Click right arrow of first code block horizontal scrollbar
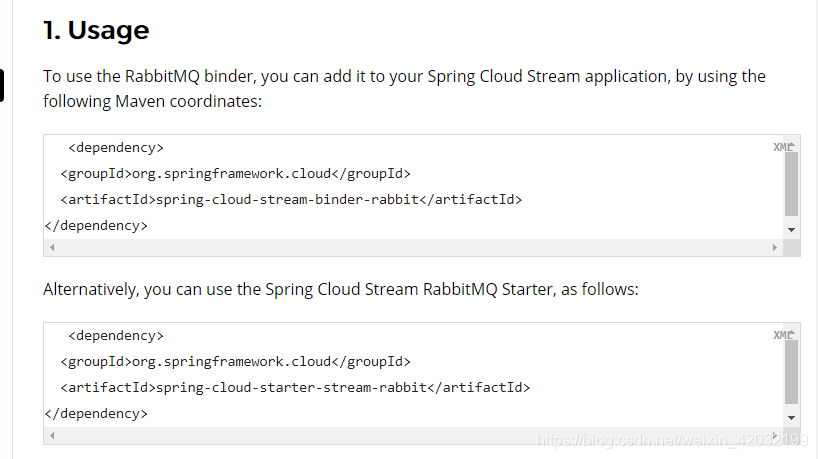 point(775,248)
